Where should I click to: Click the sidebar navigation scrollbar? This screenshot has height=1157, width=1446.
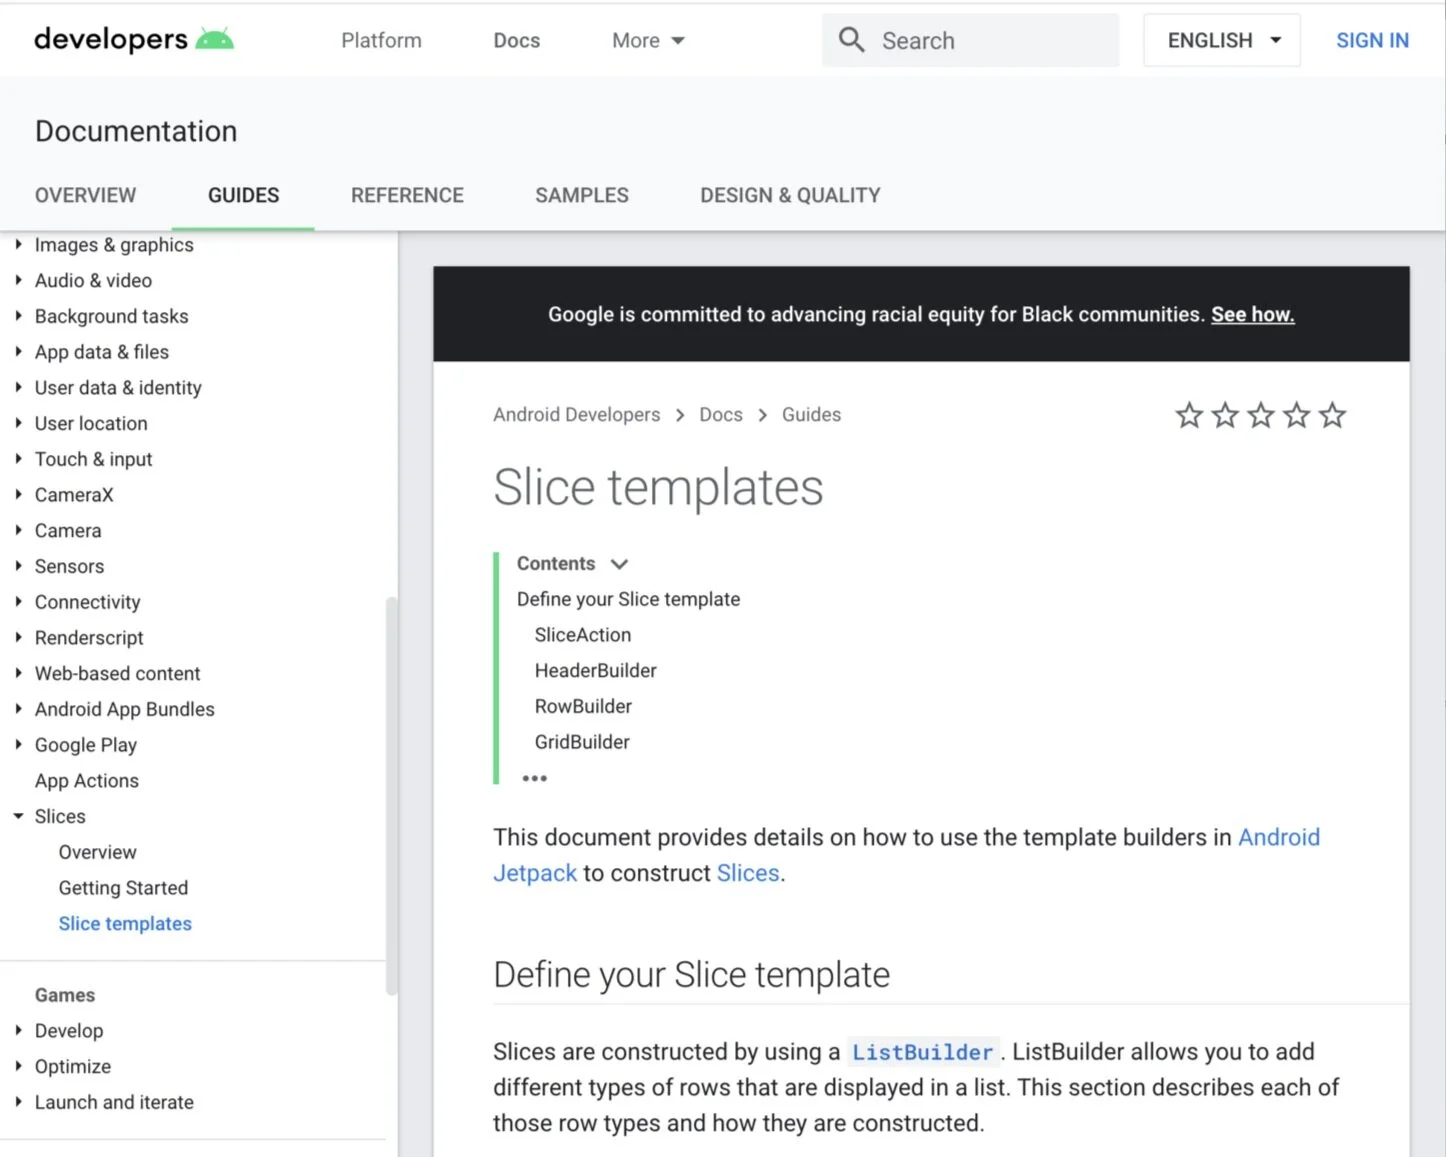(x=391, y=795)
